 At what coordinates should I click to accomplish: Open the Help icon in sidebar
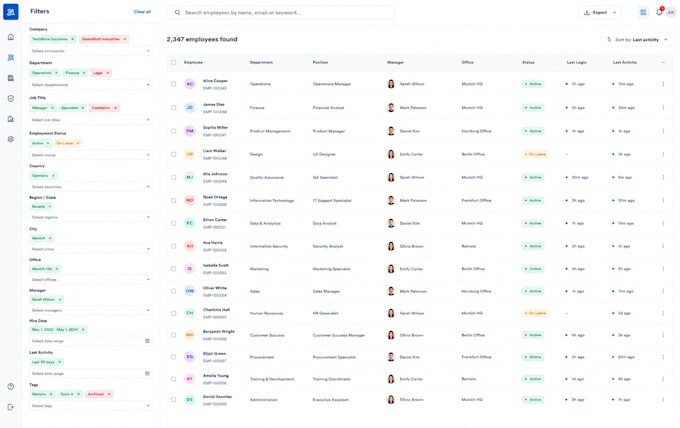tap(11, 386)
